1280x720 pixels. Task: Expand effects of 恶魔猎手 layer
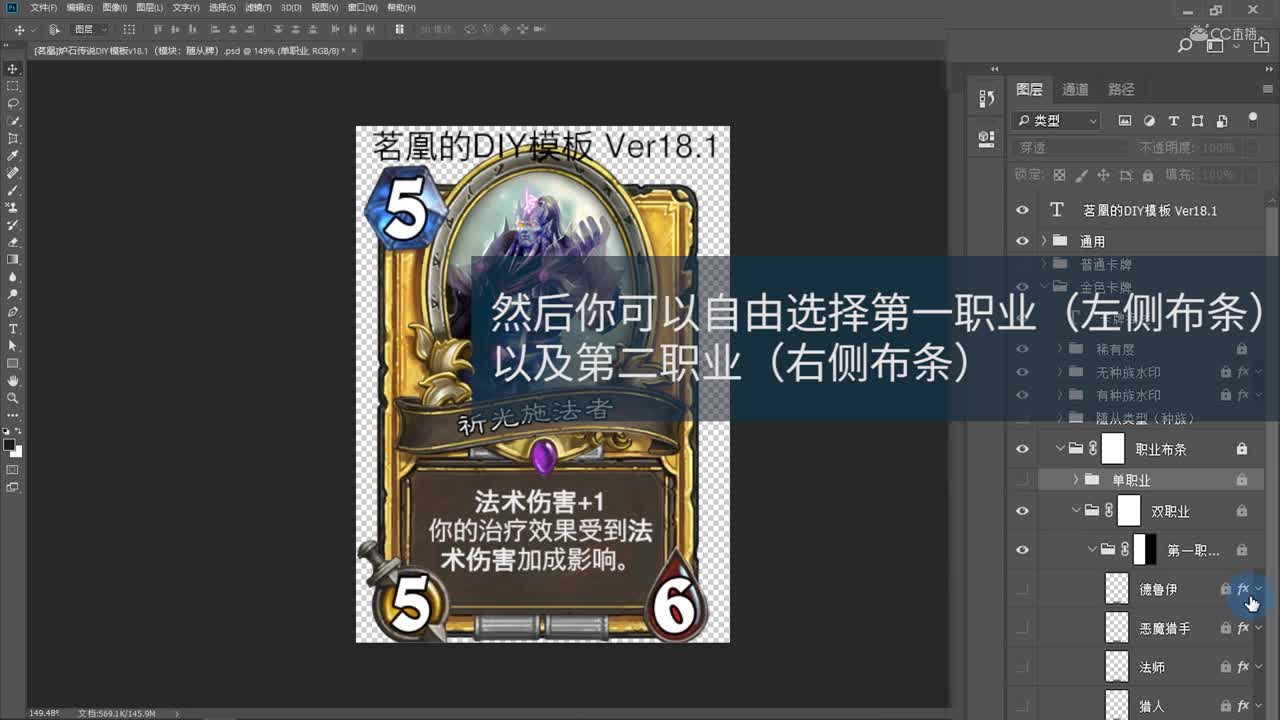pyautogui.click(x=1259, y=628)
